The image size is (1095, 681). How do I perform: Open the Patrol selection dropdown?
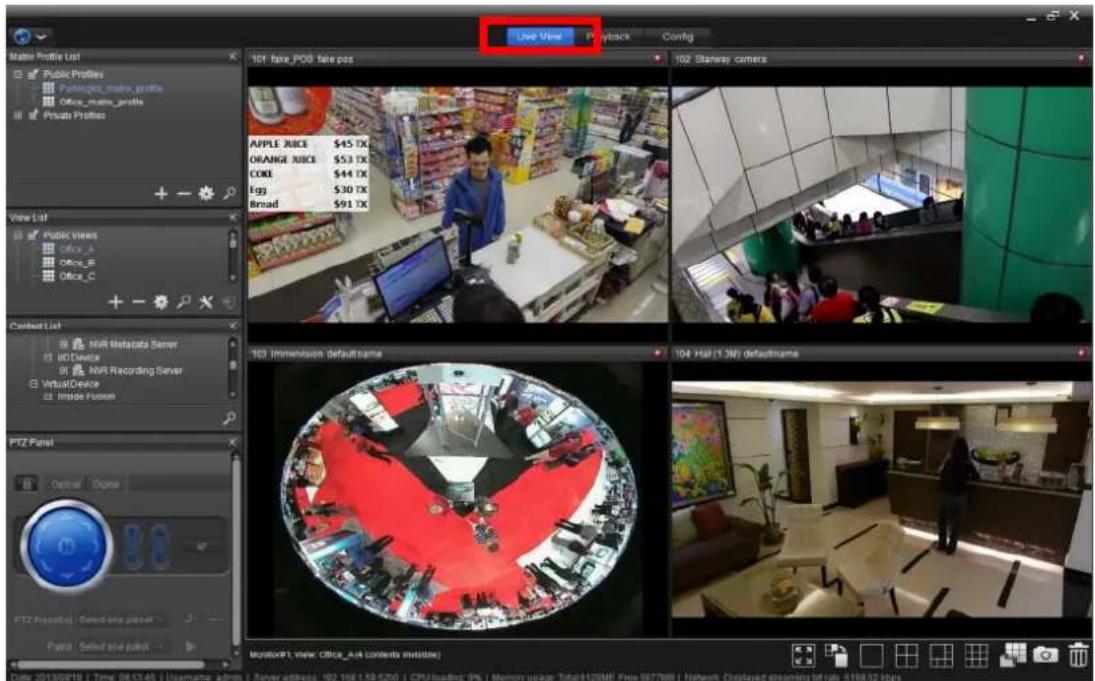(121, 647)
